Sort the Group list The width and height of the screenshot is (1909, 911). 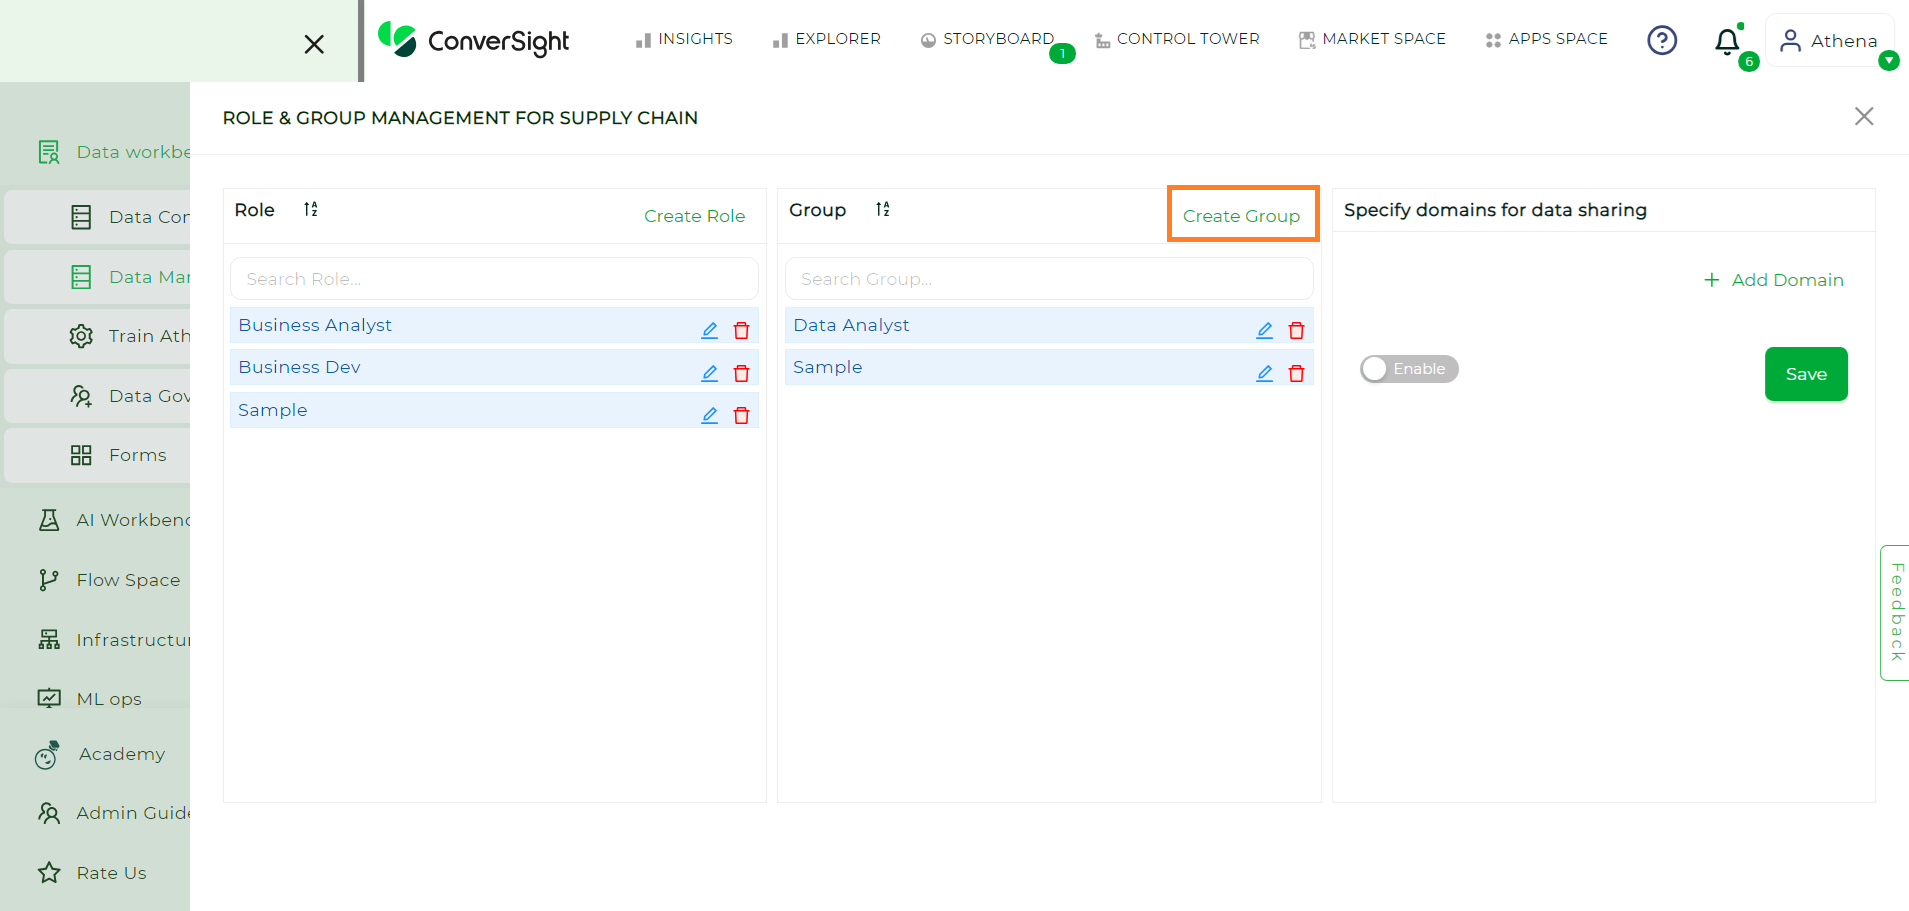coord(882,209)
